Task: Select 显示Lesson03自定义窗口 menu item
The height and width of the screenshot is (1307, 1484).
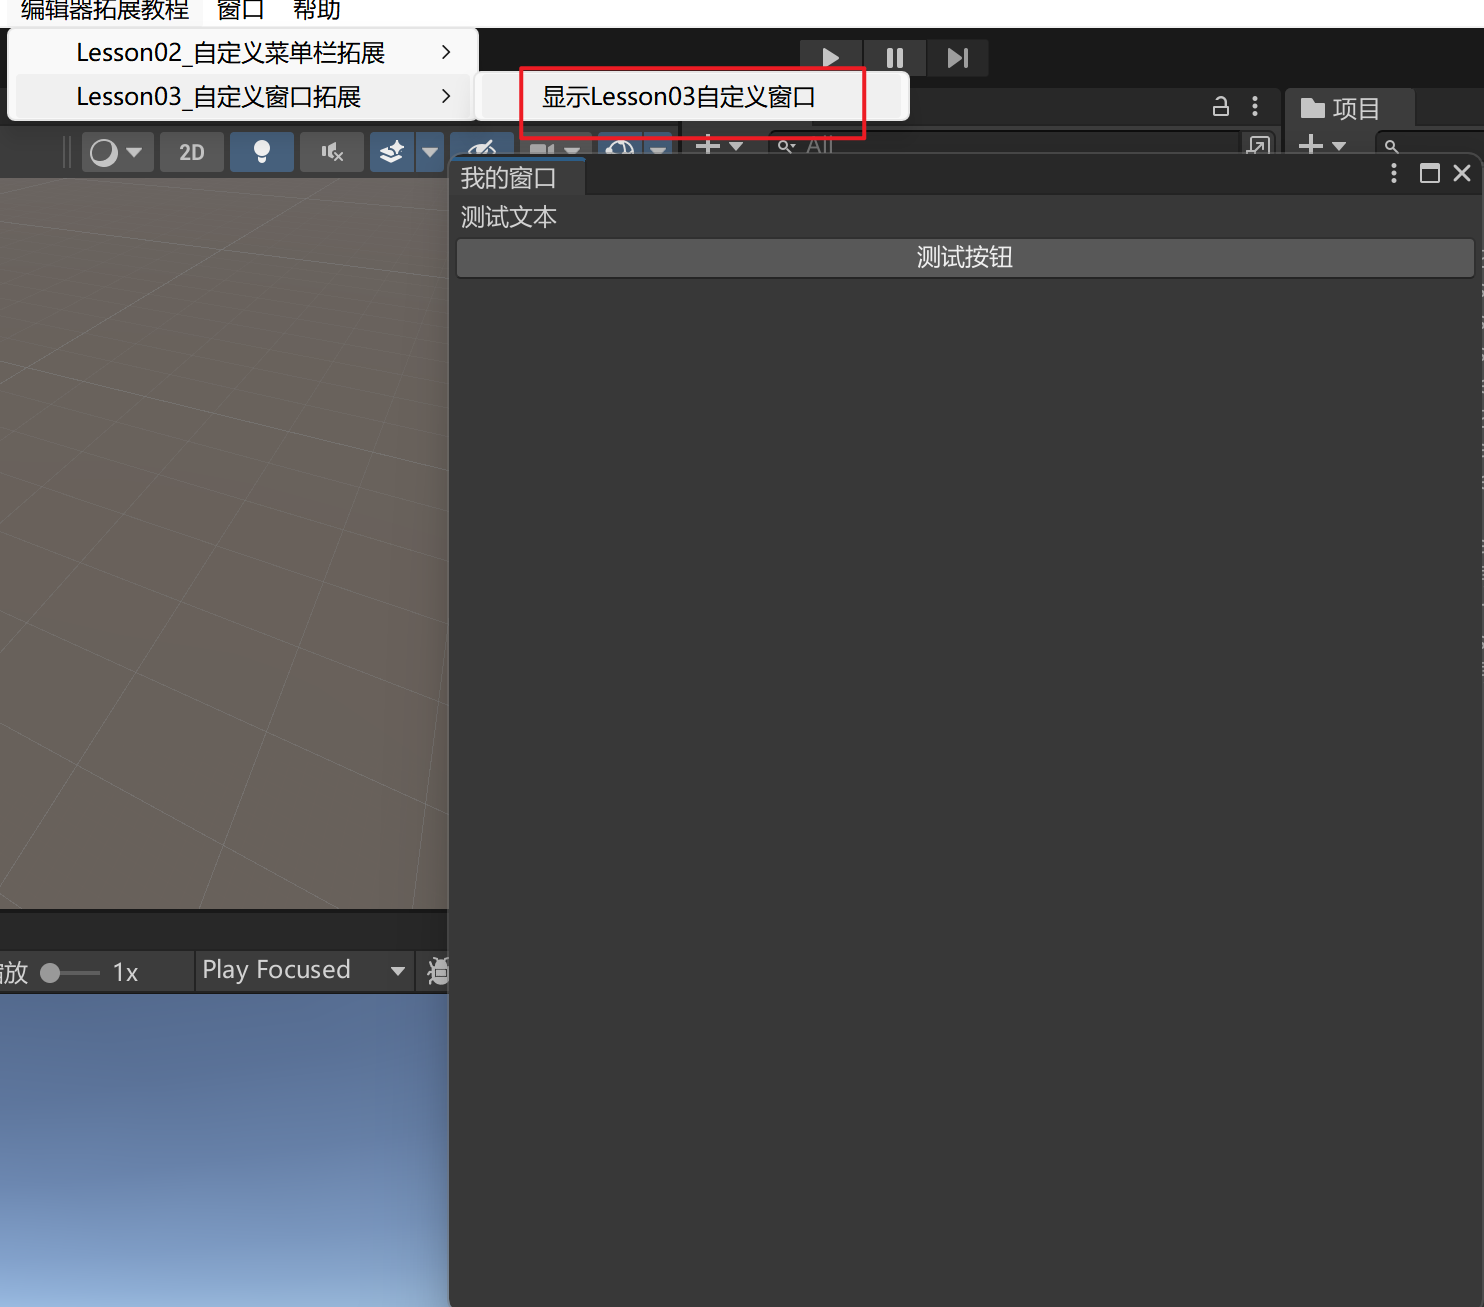Action: click(679, 97)
